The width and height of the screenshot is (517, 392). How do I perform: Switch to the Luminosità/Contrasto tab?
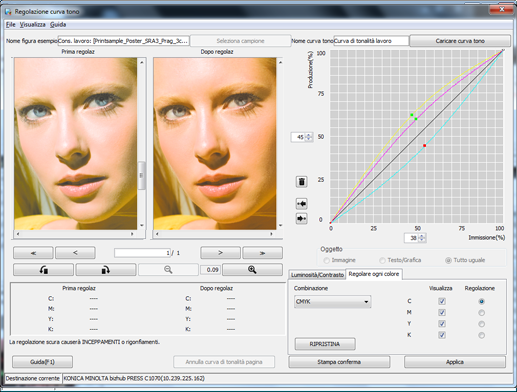click(x=317, y=275)
